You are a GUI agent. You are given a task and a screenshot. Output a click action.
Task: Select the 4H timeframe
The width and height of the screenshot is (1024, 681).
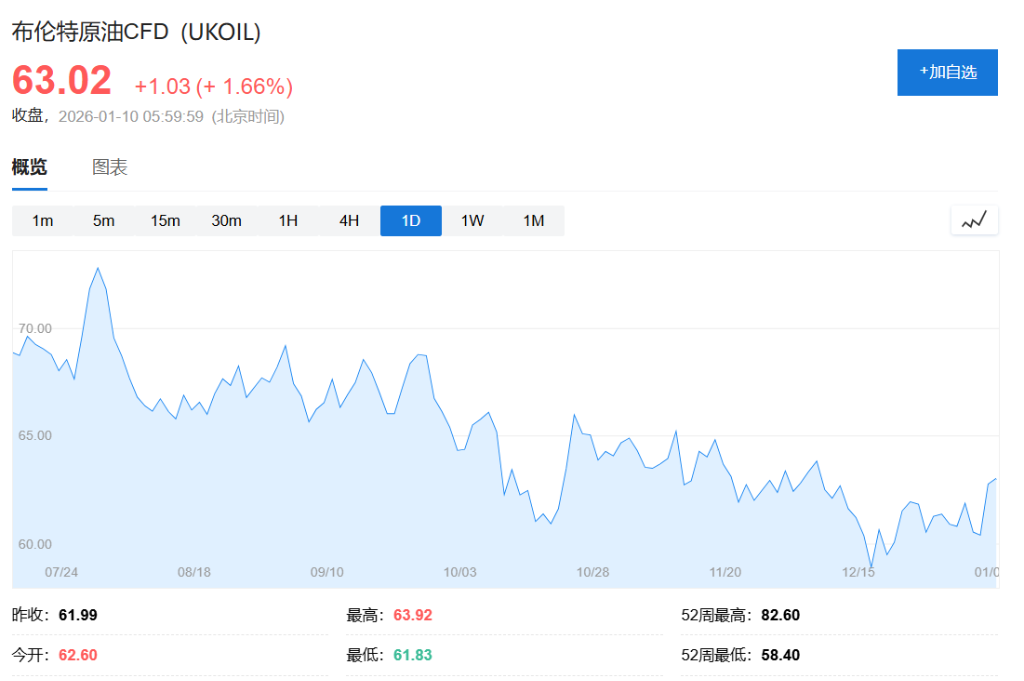[348, 220]
